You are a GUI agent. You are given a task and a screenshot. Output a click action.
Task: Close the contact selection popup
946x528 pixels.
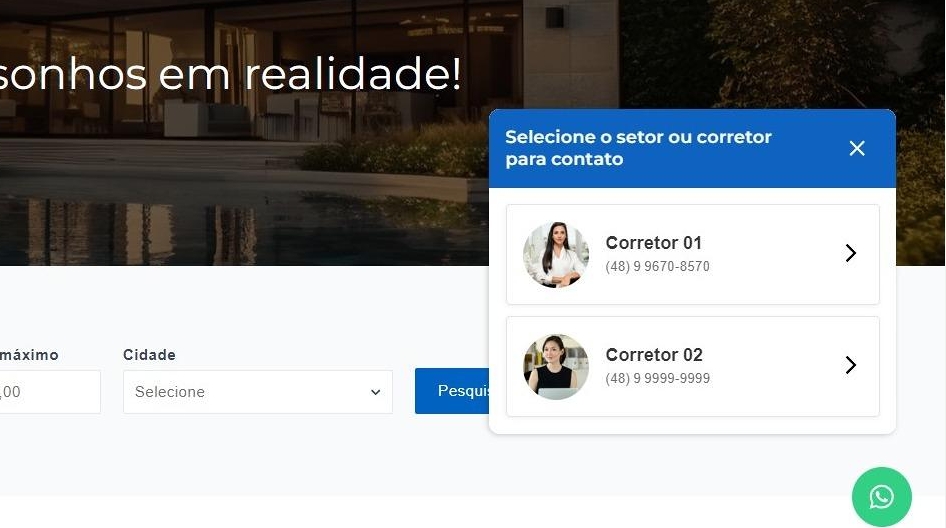click(x=857, y=148)
